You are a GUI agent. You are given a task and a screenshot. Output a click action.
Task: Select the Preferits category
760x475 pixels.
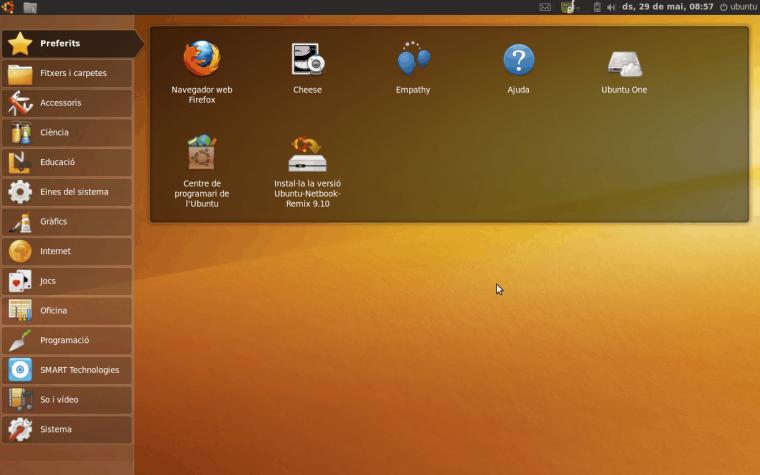[72, 44]
